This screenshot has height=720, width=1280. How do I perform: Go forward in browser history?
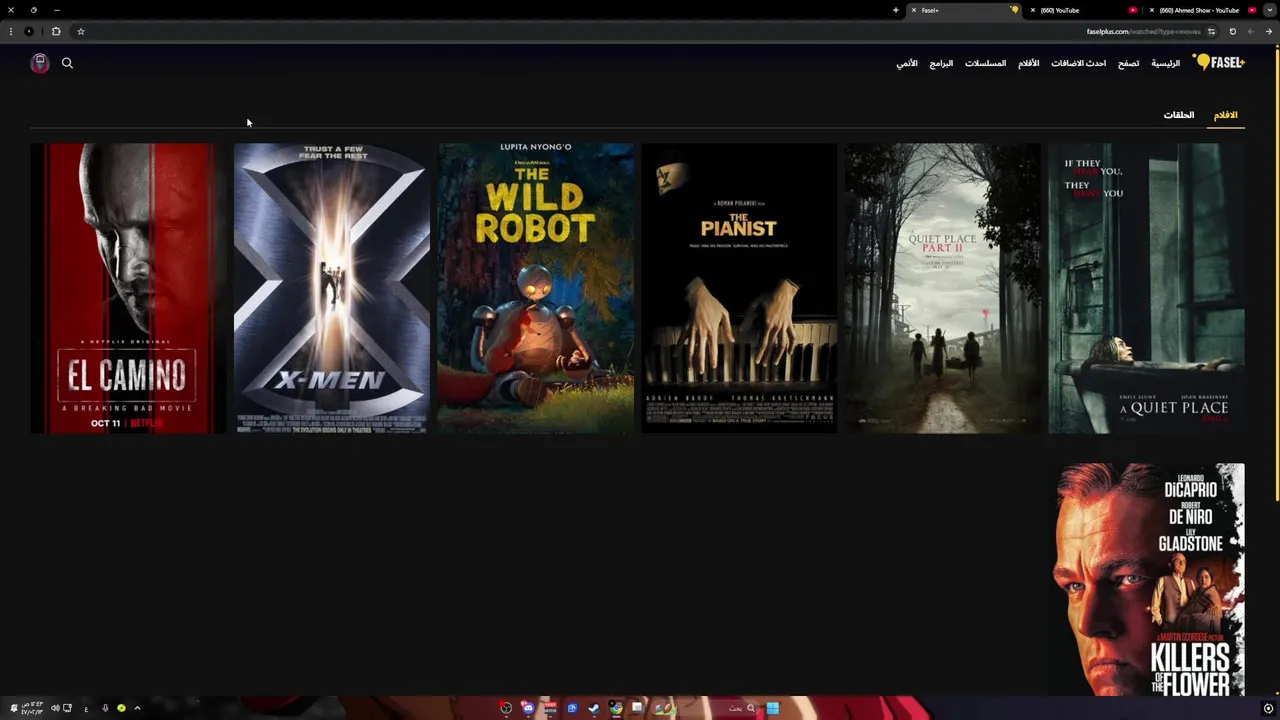click(1250, 31)
